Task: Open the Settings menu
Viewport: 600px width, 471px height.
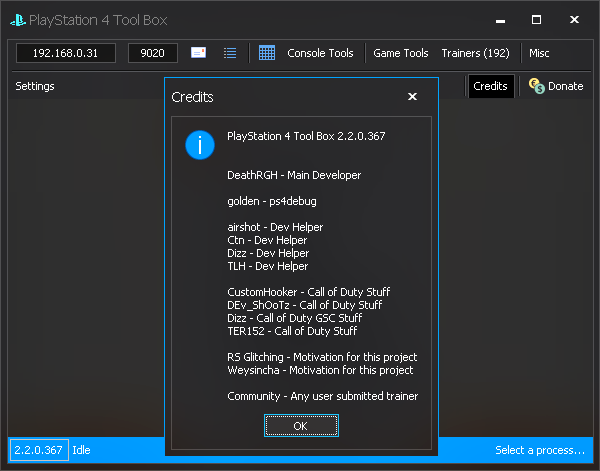Action: [x=35, y=86]
